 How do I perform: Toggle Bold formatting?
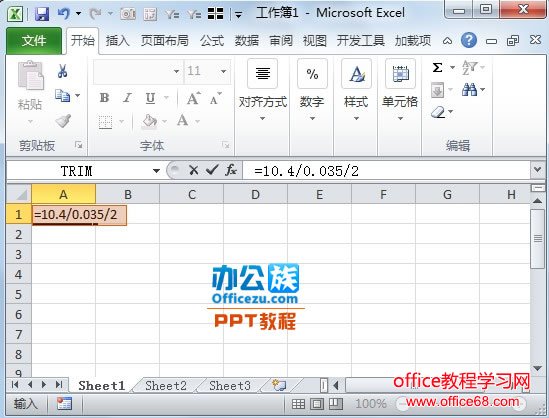pos(104,98)
